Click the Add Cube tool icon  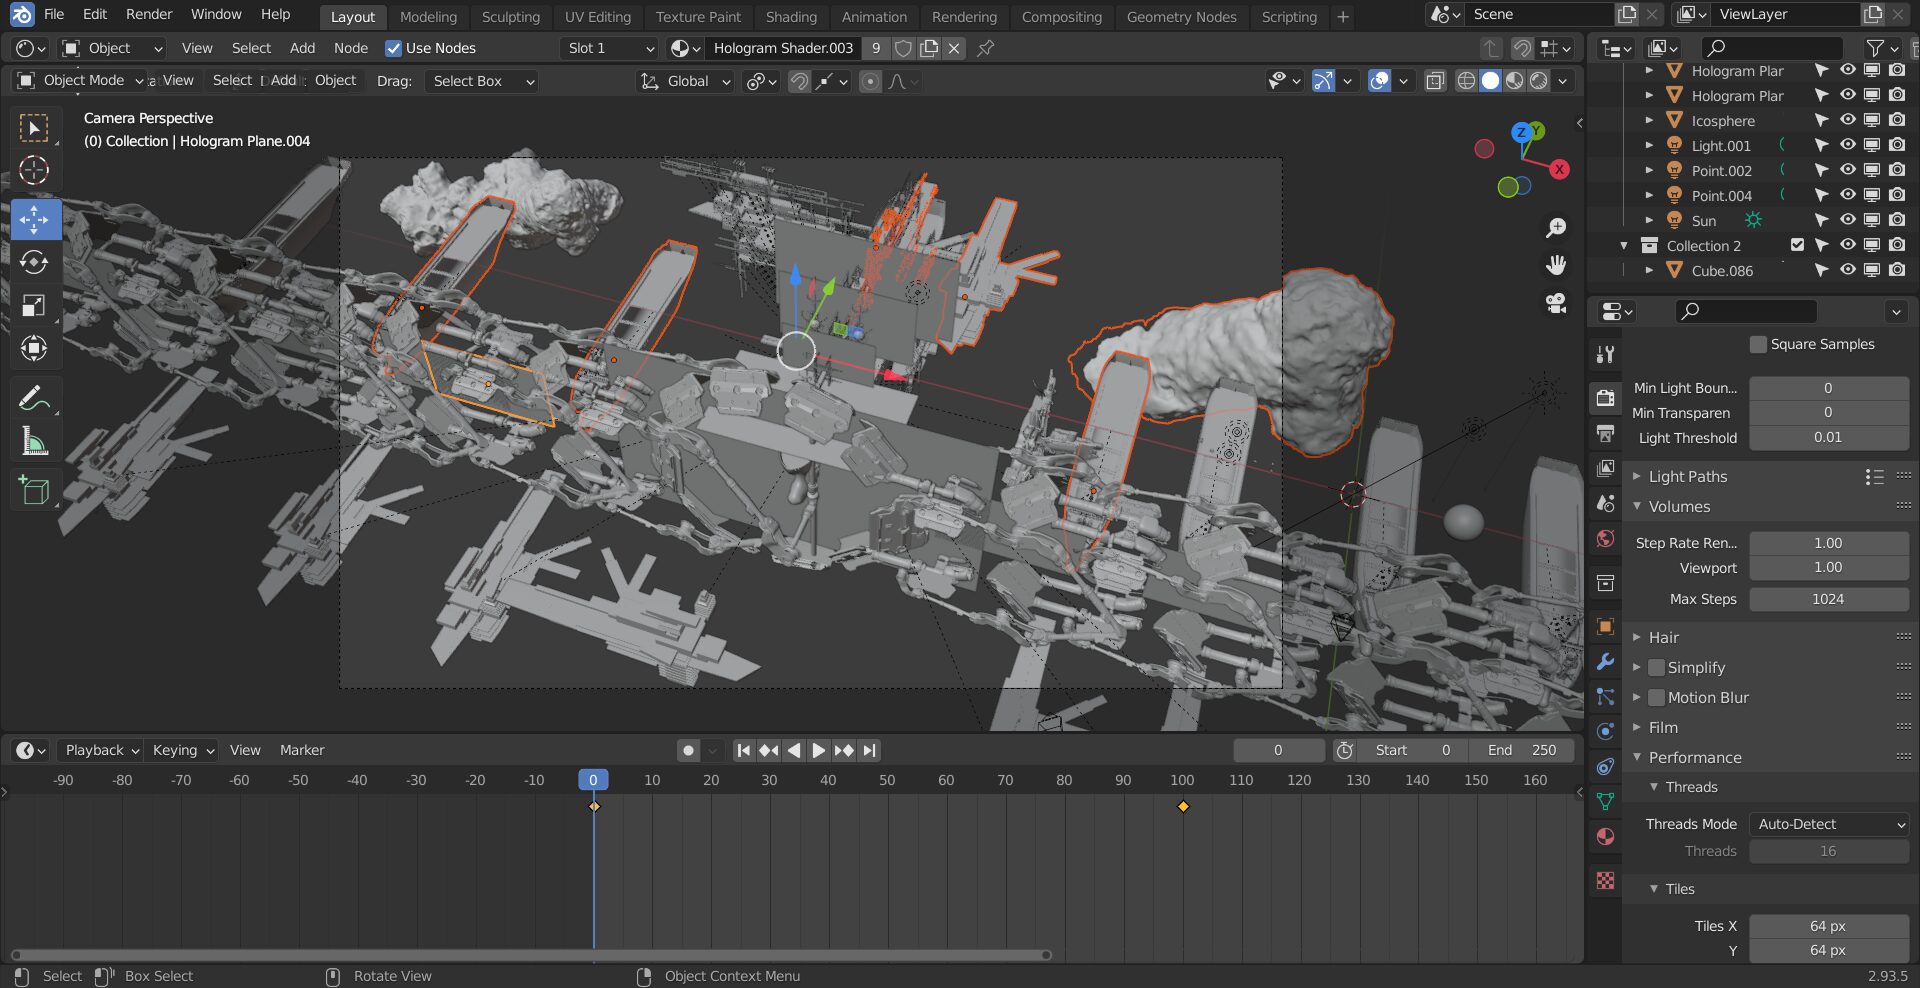click(x=34, y=490)
